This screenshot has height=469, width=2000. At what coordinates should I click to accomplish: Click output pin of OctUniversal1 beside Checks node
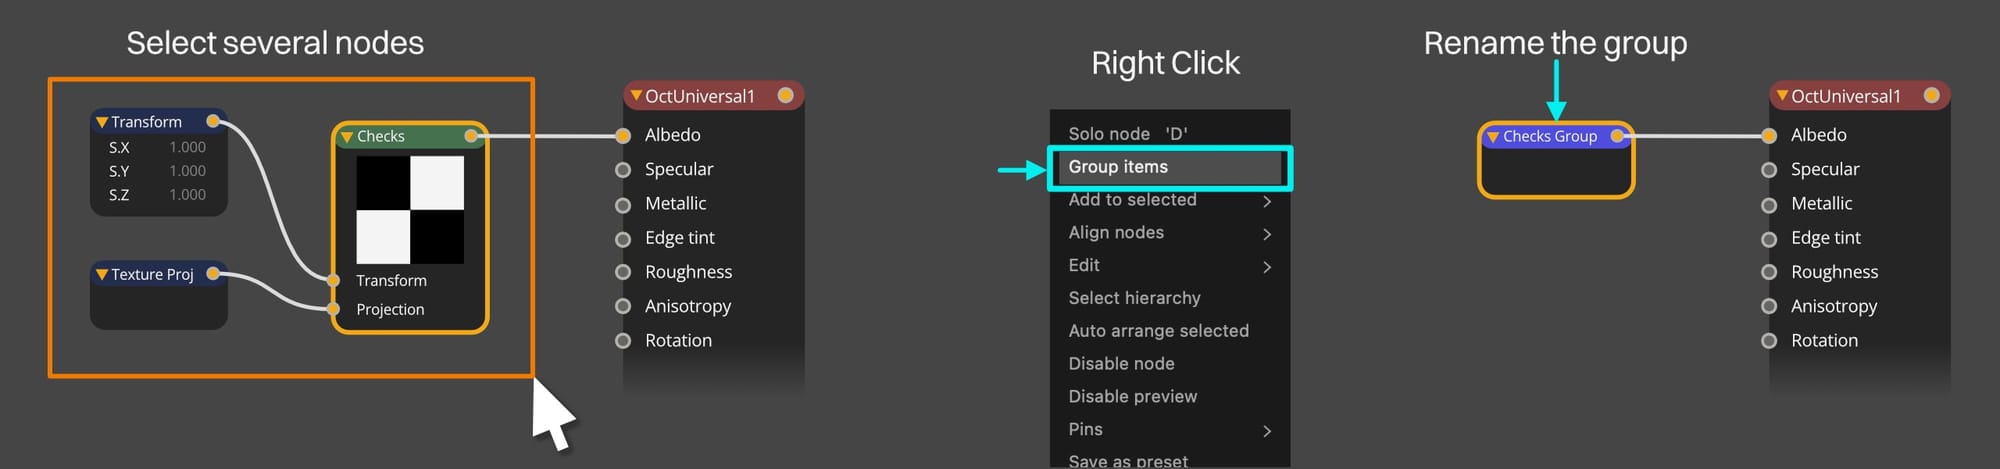click(x=785, y=95)
